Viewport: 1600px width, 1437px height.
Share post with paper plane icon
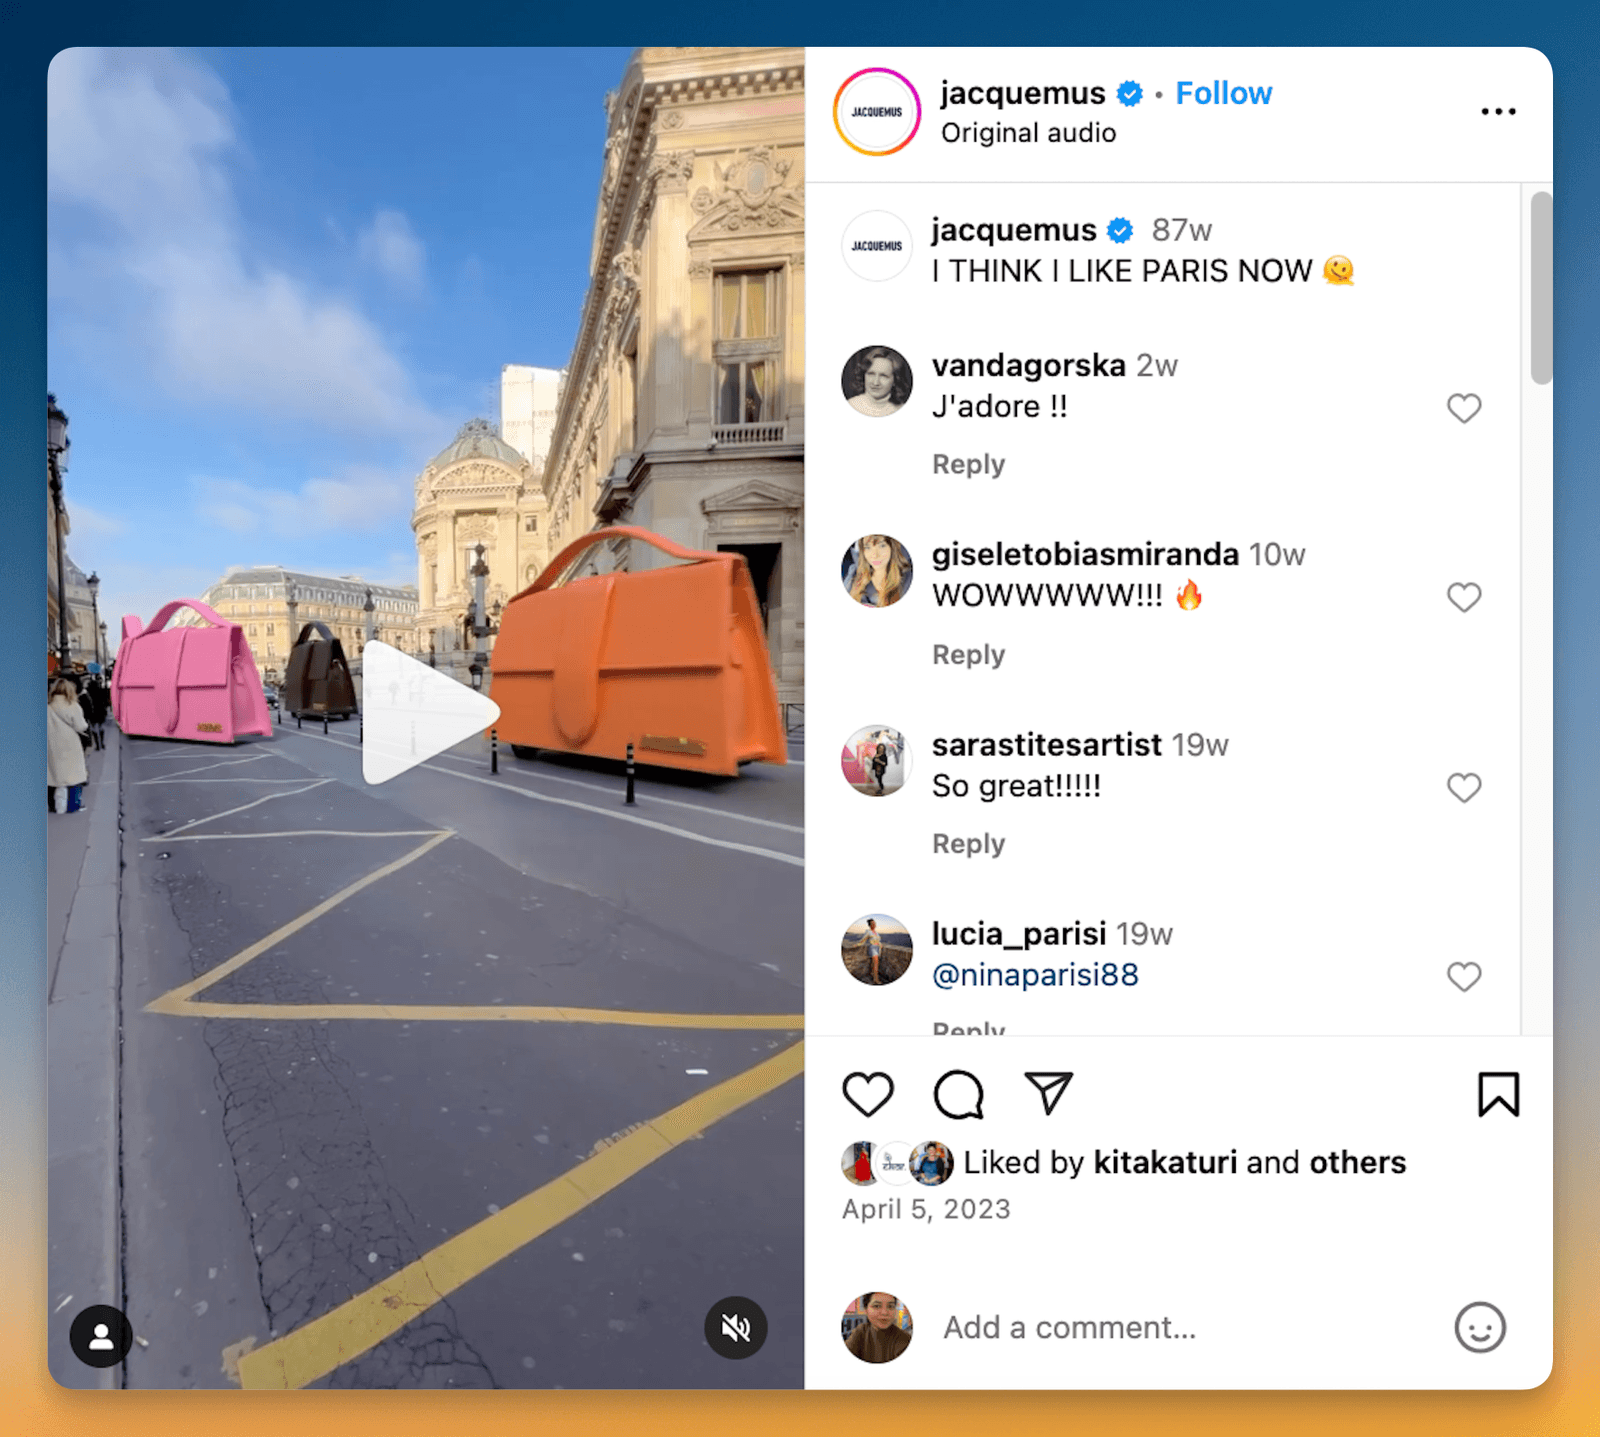coord(1049,1093)
